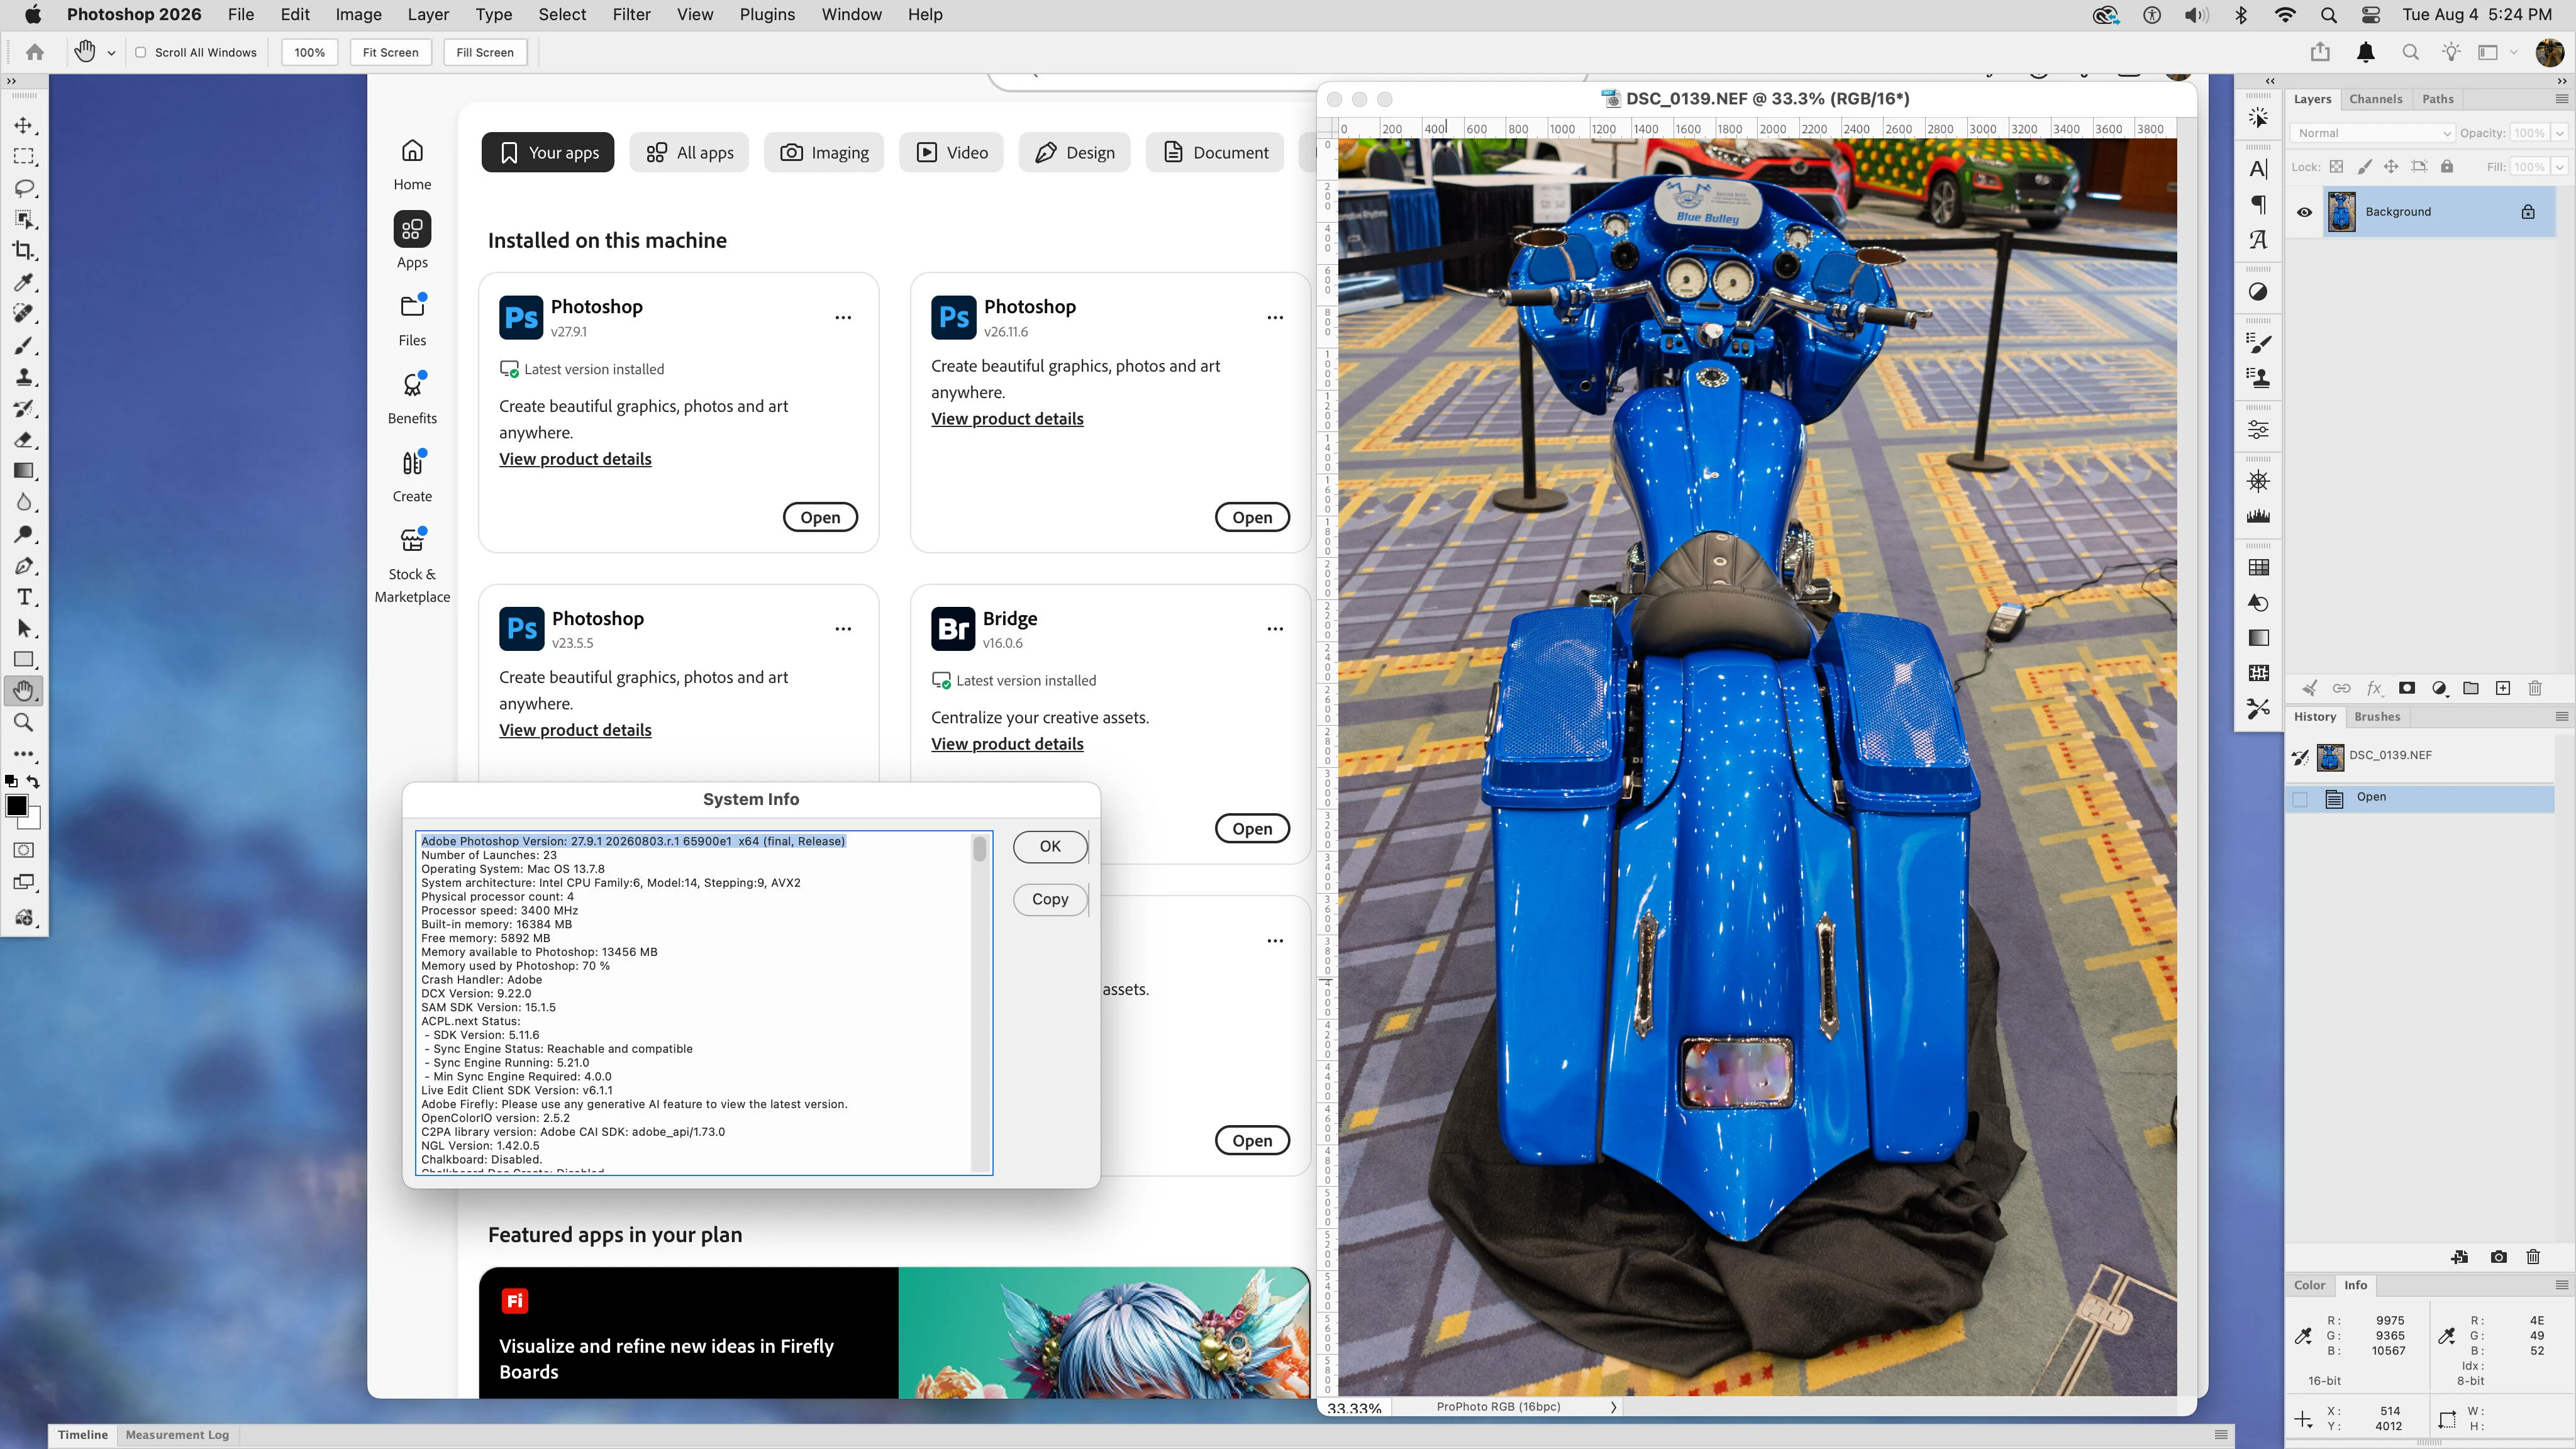Open the Layers panel menu
The width and height of the screenshot is (2576, 1449).
tap(2561, 99)
